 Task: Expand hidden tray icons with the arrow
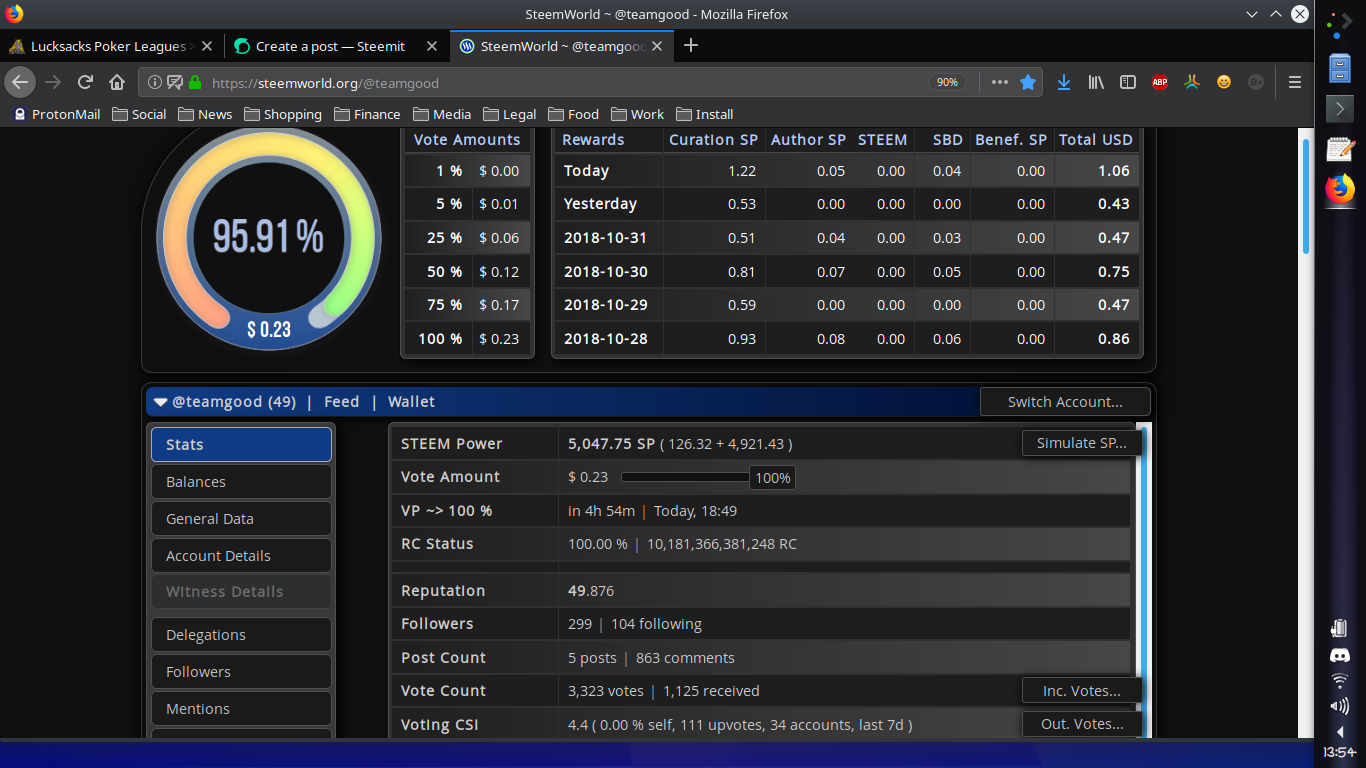pyautogui.click(x=1340, y=732)
